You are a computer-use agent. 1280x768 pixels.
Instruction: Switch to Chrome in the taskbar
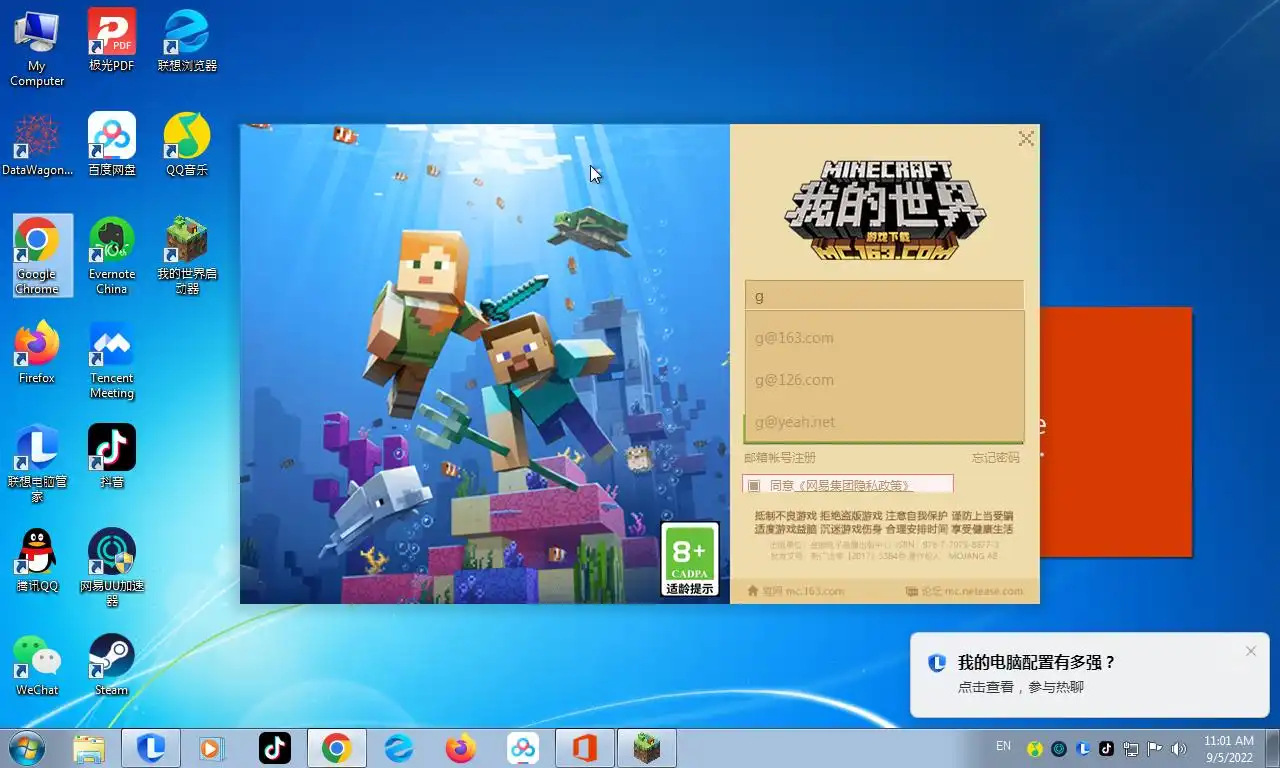[x=336, y=748]
